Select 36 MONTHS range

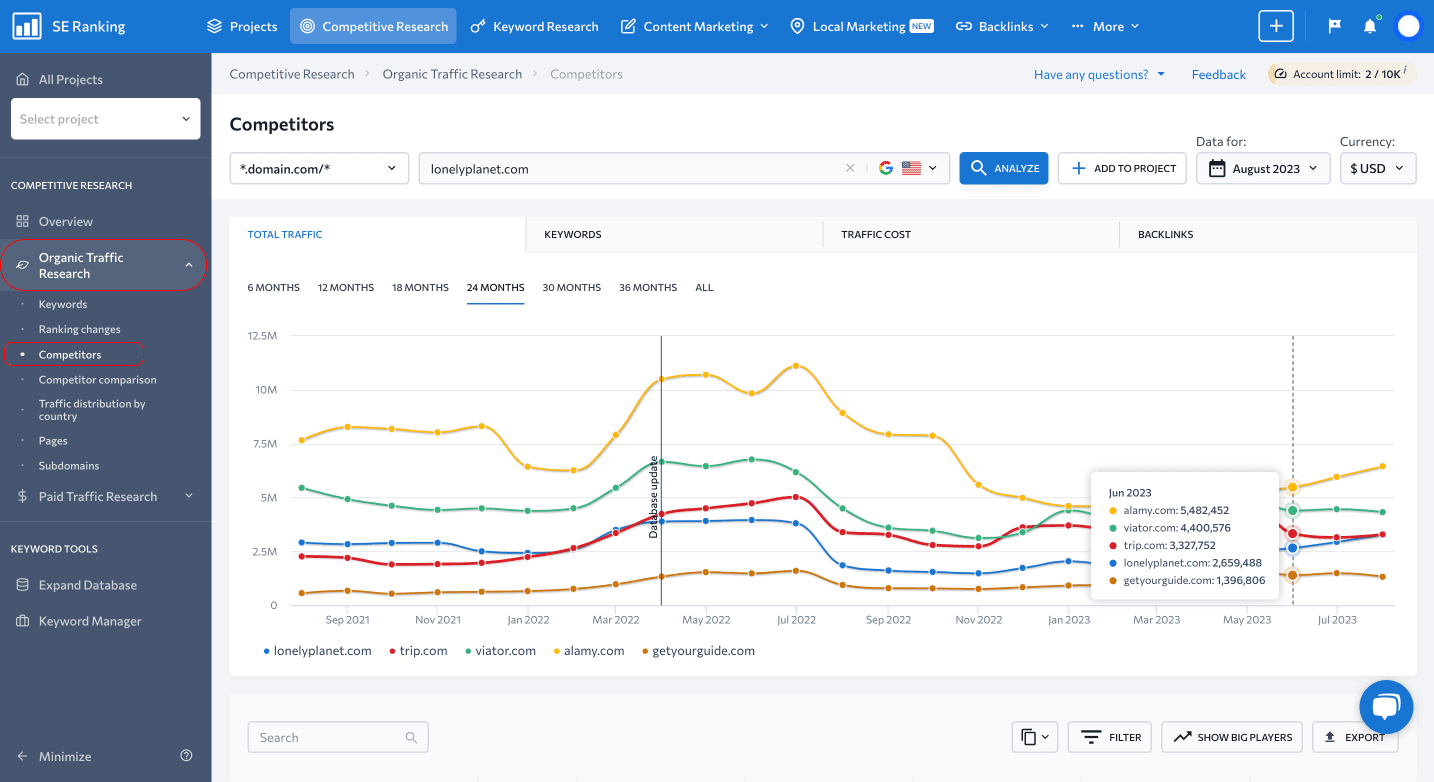648,287
